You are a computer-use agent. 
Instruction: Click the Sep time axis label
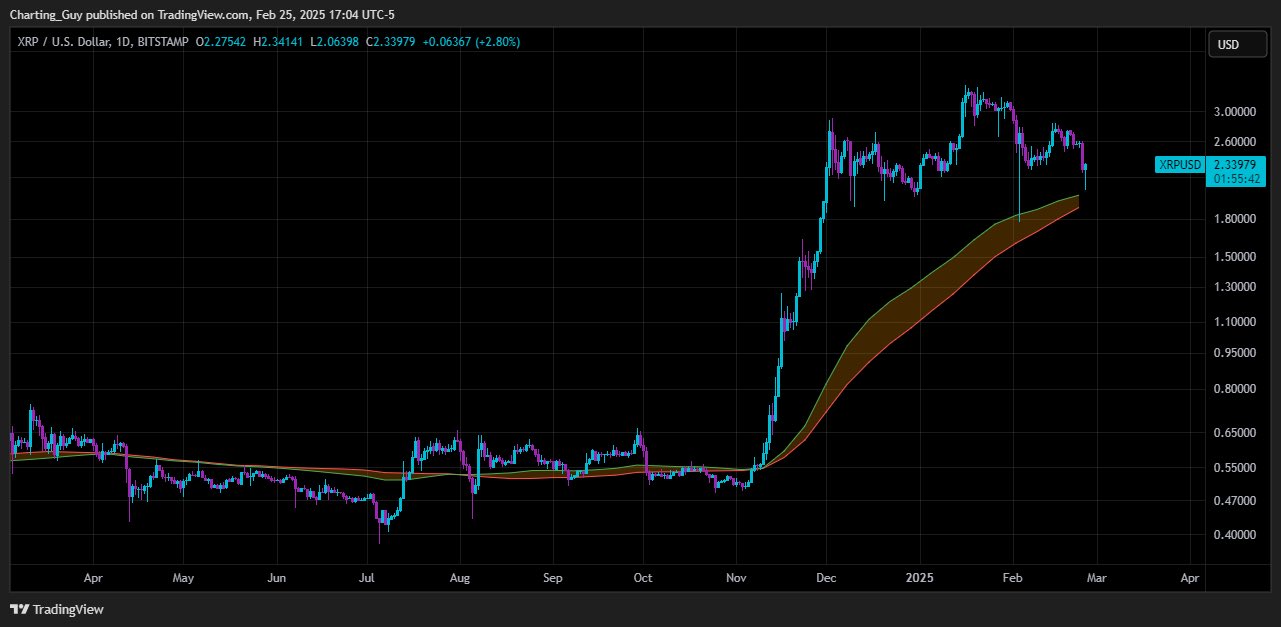(553, 578)
